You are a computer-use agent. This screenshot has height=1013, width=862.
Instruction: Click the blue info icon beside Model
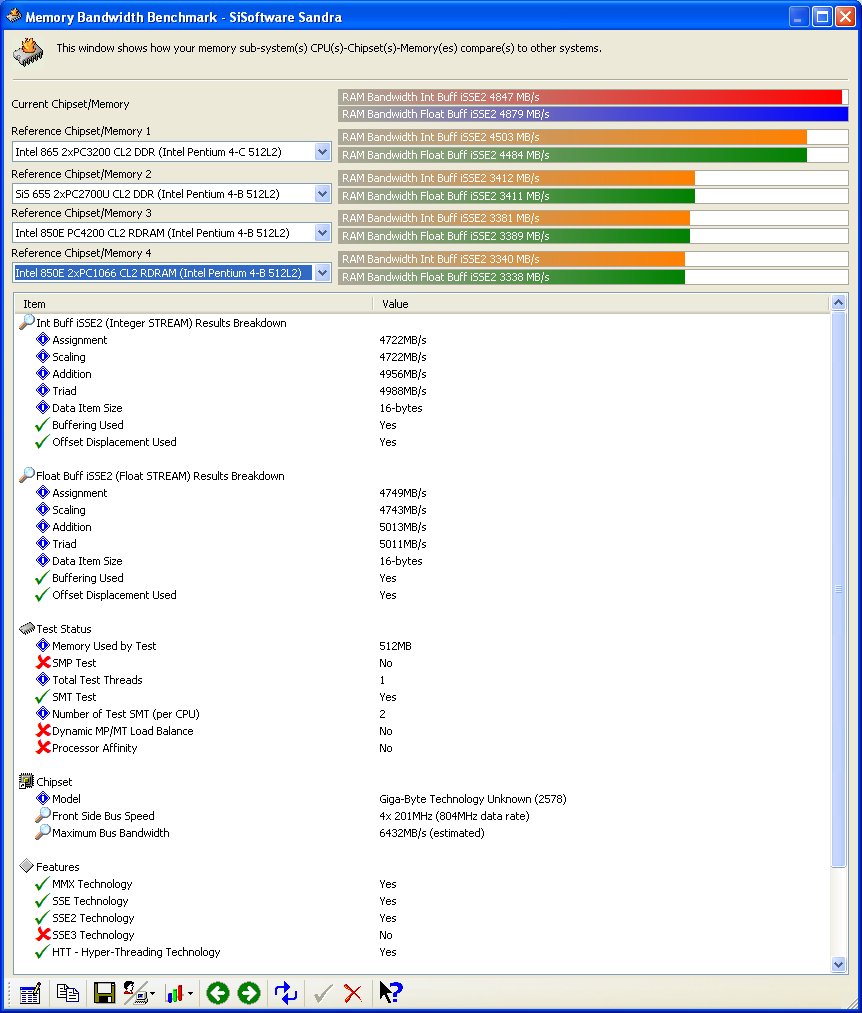(x=43, y=798)
